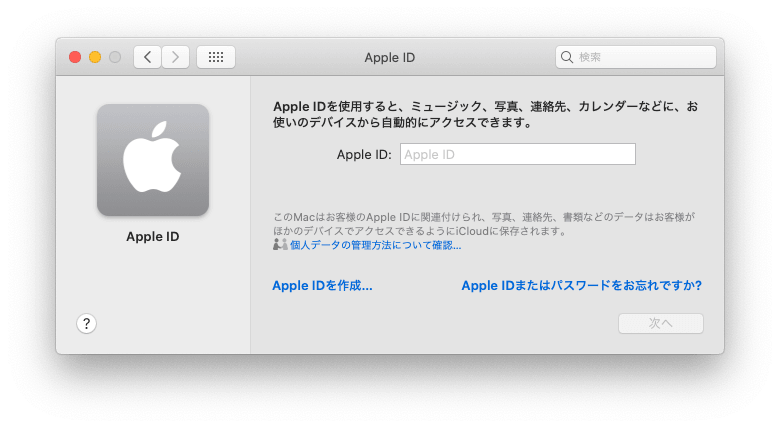The height and width of the screenshot is (428, 780).
Task: Click the magnifying glass search icon
Action: coord(567,57)
